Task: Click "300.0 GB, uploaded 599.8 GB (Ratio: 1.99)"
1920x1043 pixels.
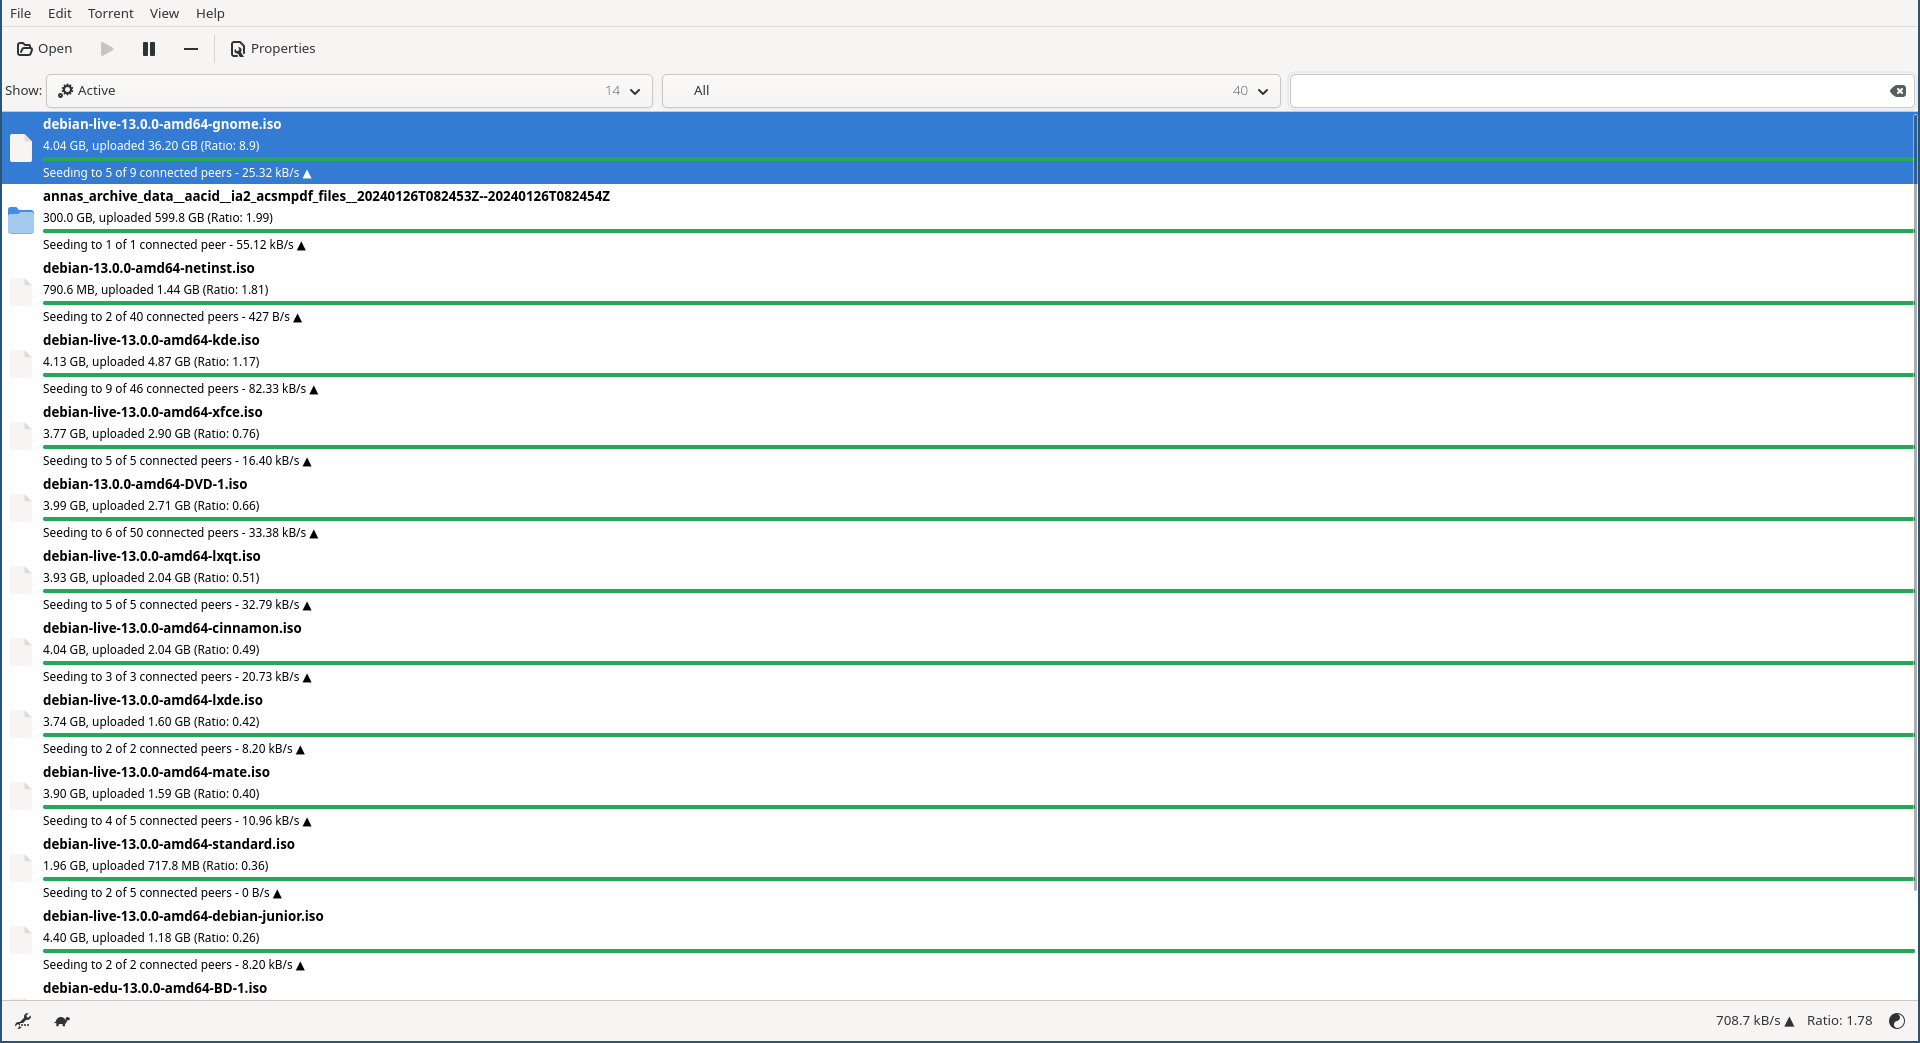Action: 158,218
